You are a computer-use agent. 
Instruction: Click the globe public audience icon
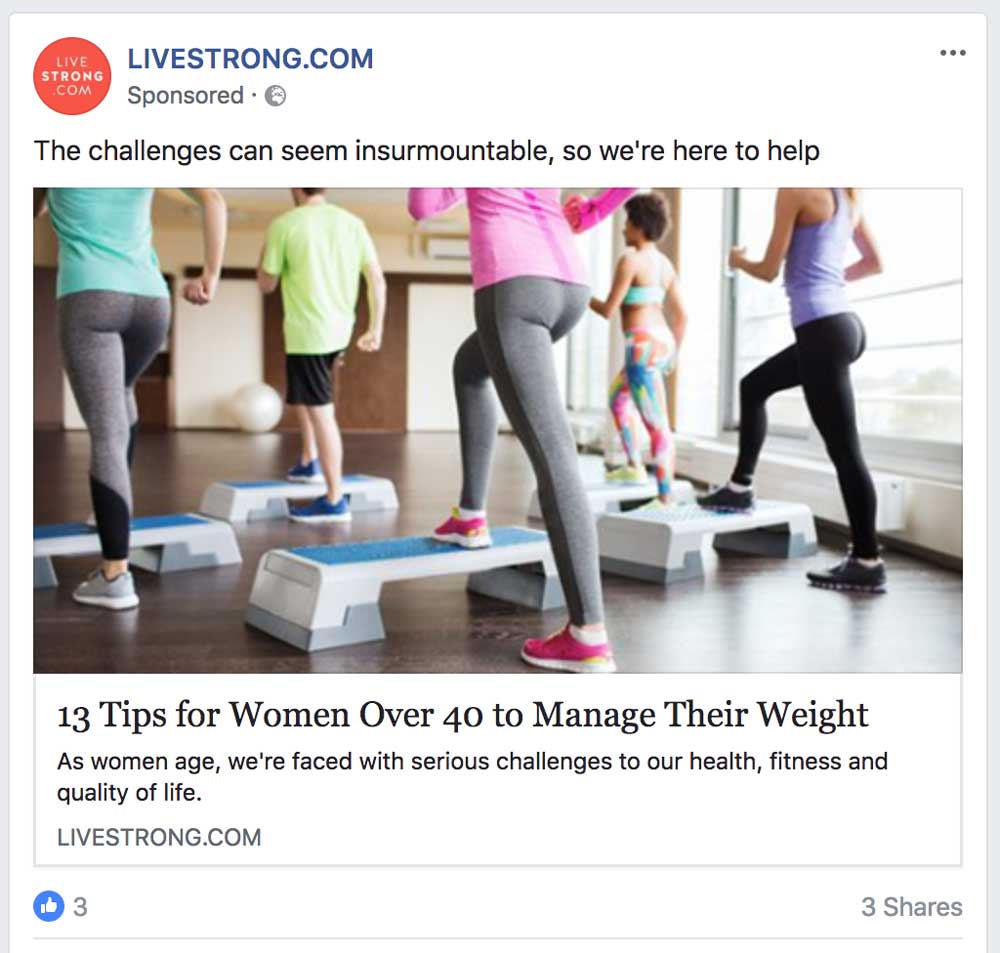point(276,96)
